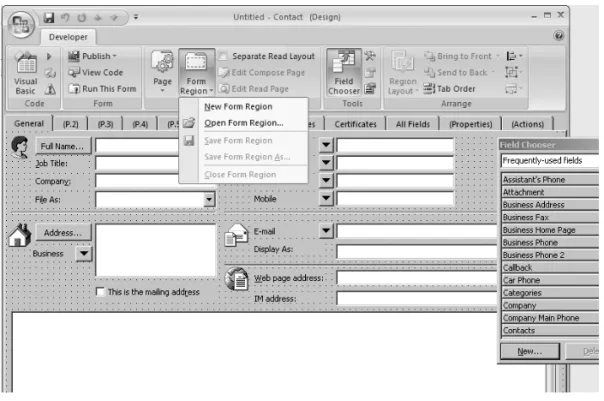Switch to the (P.4) form tab
The height and width of the screenshot is (401, 604).
[140, 124]
